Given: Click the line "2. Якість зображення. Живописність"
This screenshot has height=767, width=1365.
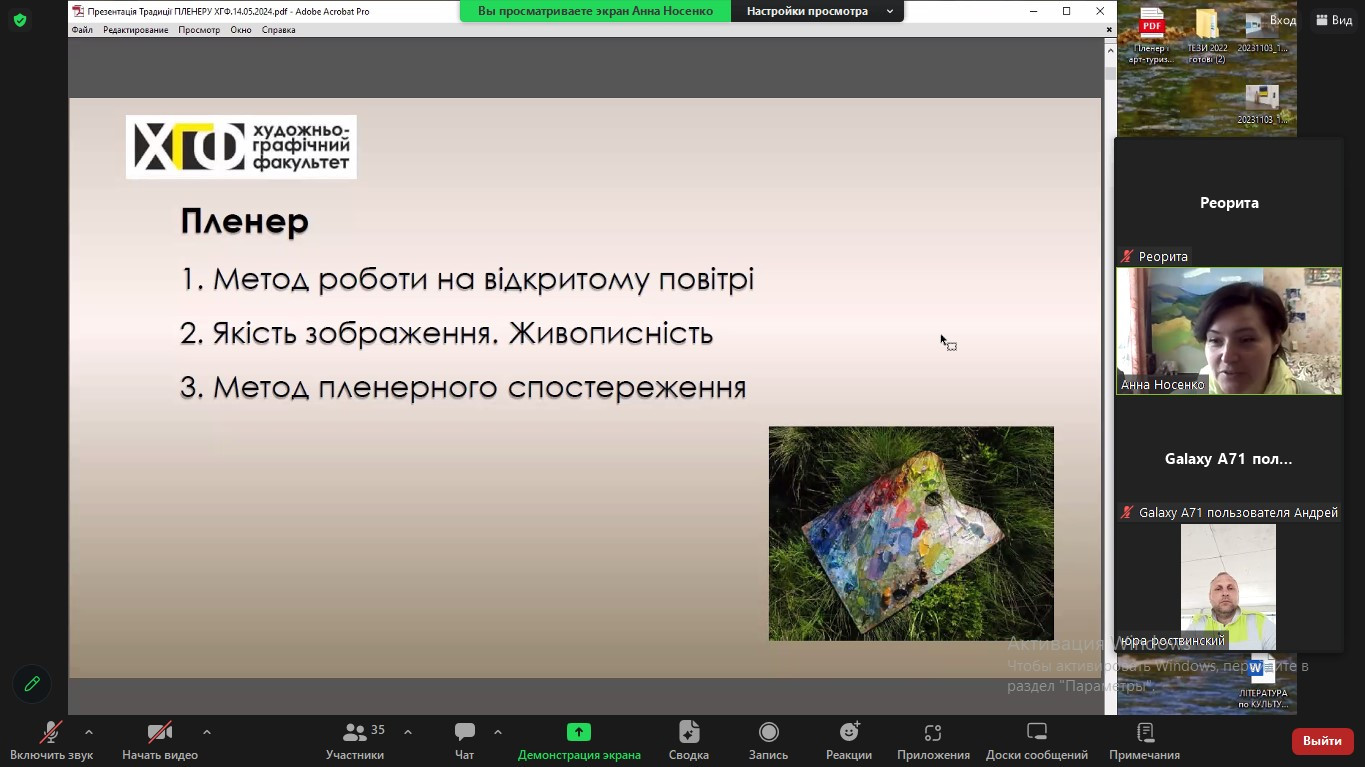Looking at the screenshot, I should point(446,333).
